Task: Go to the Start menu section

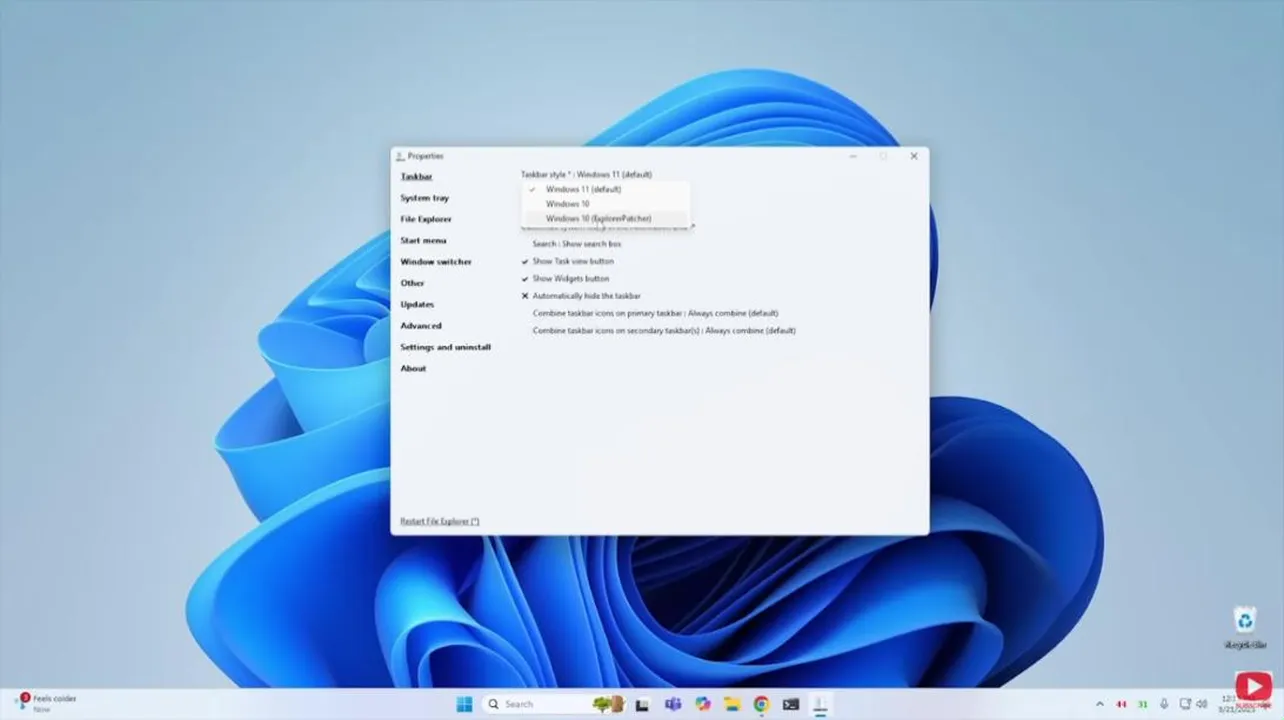Action: tap(423, 240)
